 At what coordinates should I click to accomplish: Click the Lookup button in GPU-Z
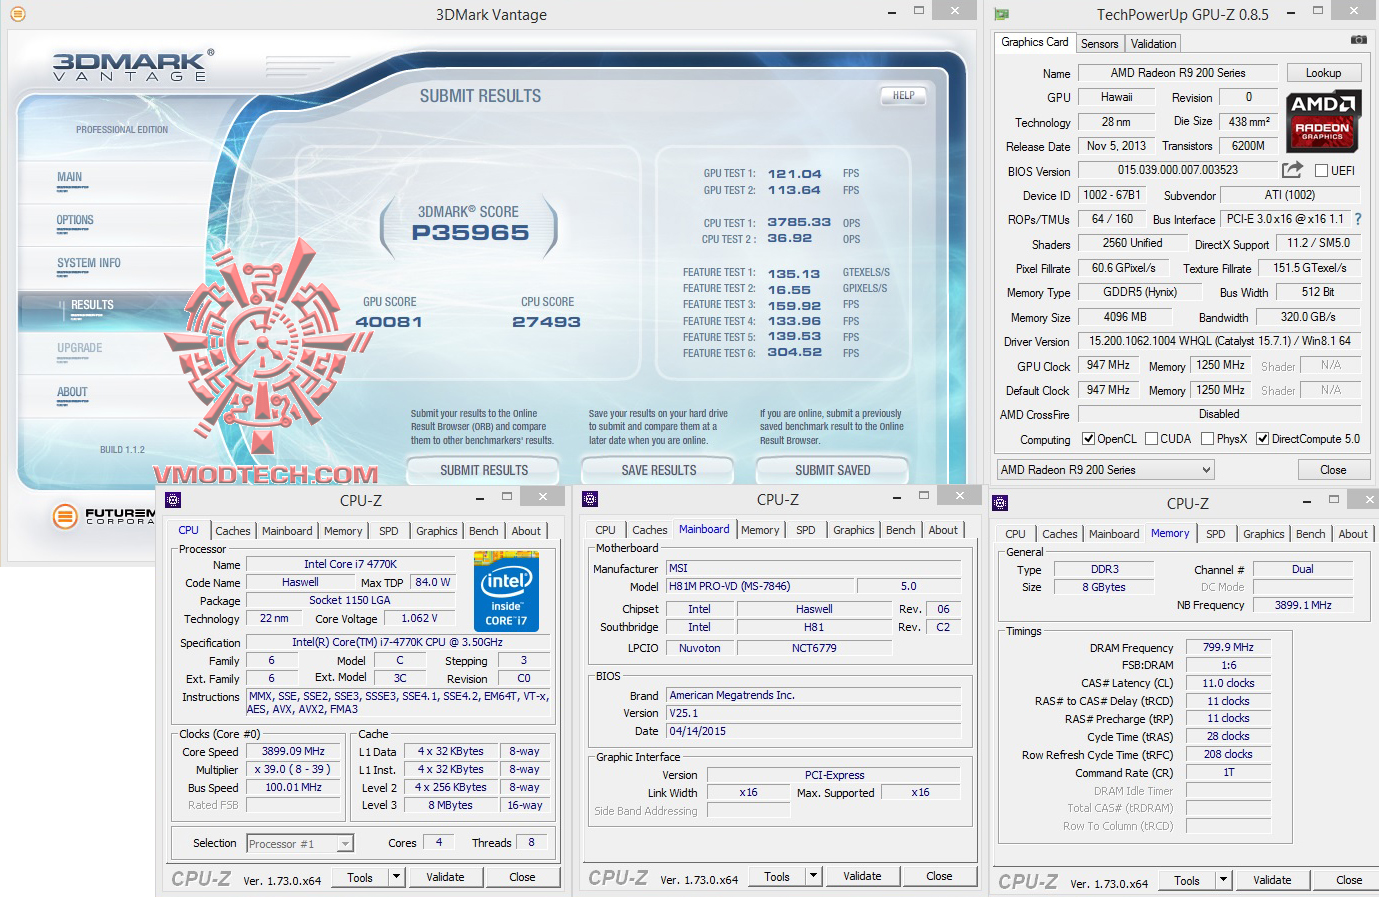coord(1323,72)
